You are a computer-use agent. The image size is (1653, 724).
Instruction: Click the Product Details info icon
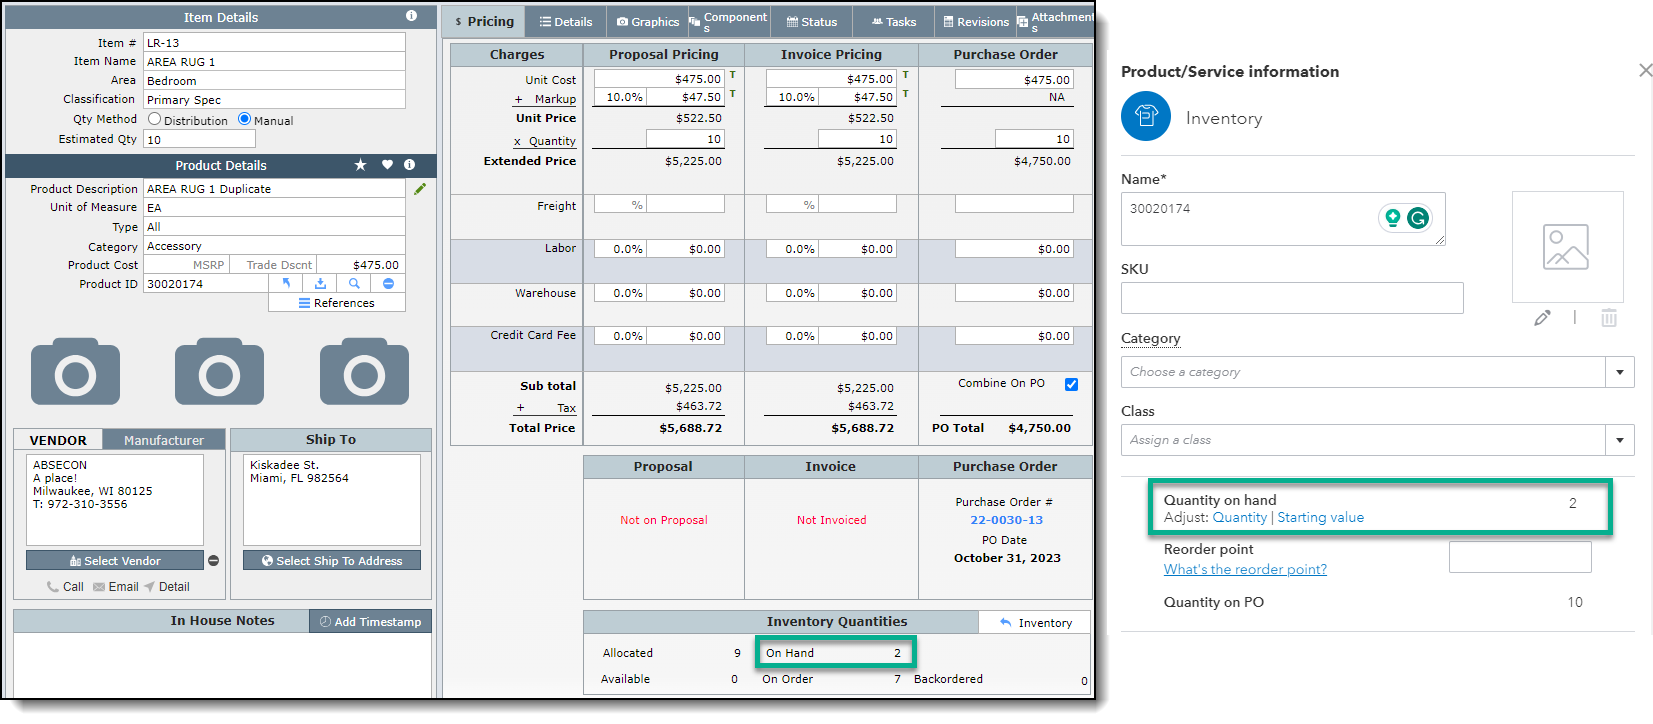[409, 165]
